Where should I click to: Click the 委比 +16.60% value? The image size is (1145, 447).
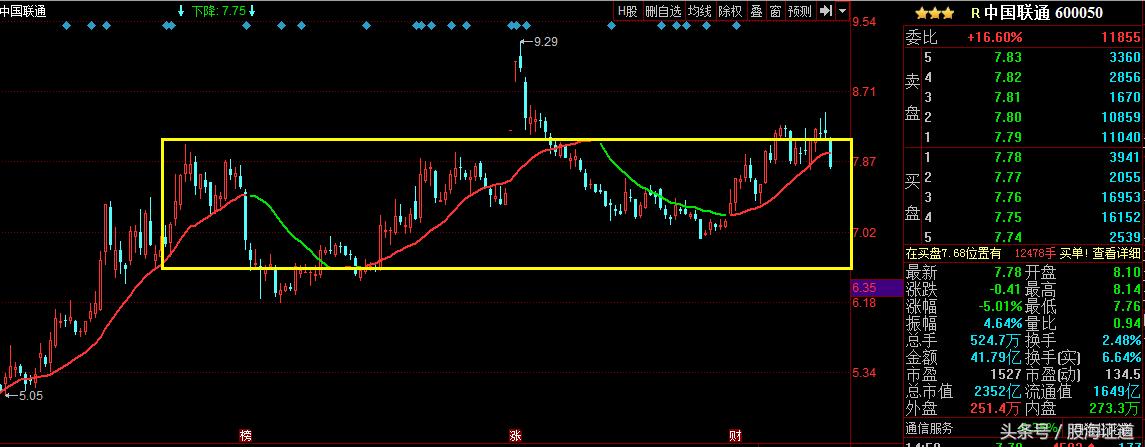coord(995,37)
